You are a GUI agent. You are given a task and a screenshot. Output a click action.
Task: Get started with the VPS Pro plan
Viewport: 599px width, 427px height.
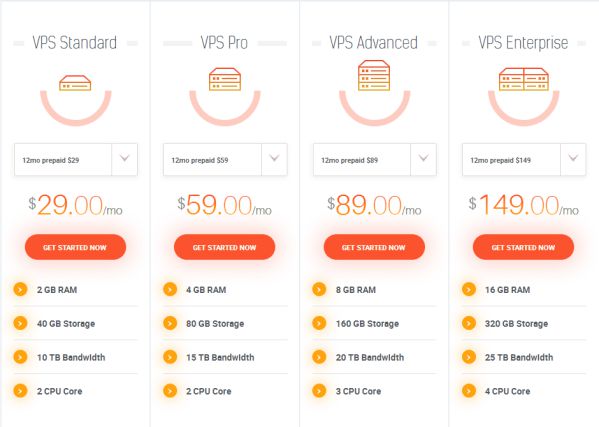[225, 247]
